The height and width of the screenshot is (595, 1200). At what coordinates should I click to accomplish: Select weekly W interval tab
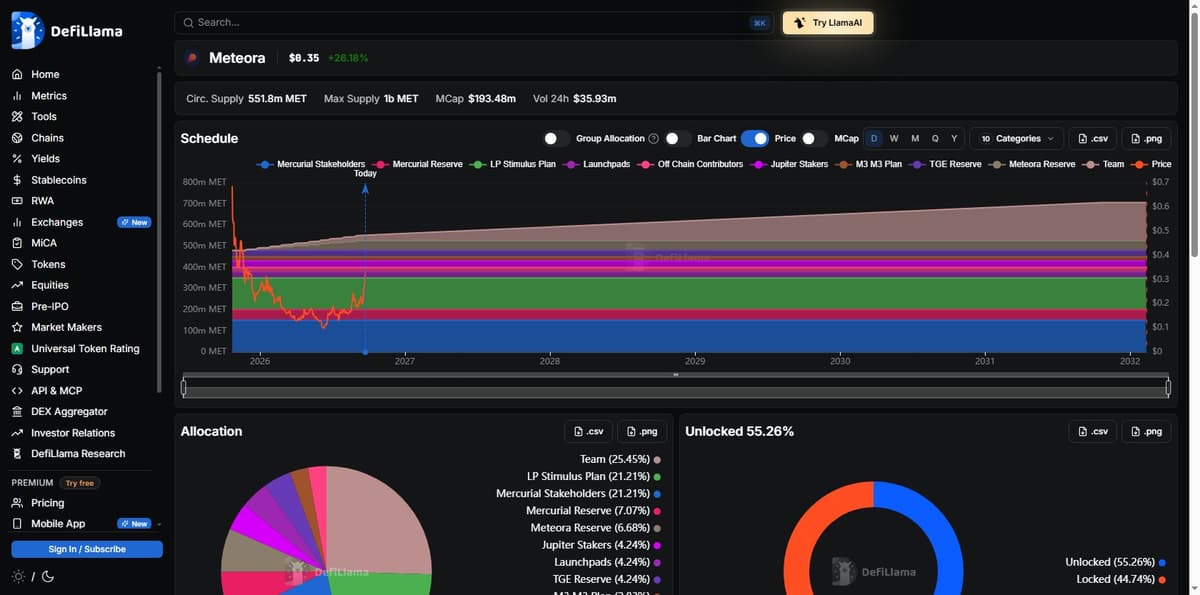(x=894, y=139)
